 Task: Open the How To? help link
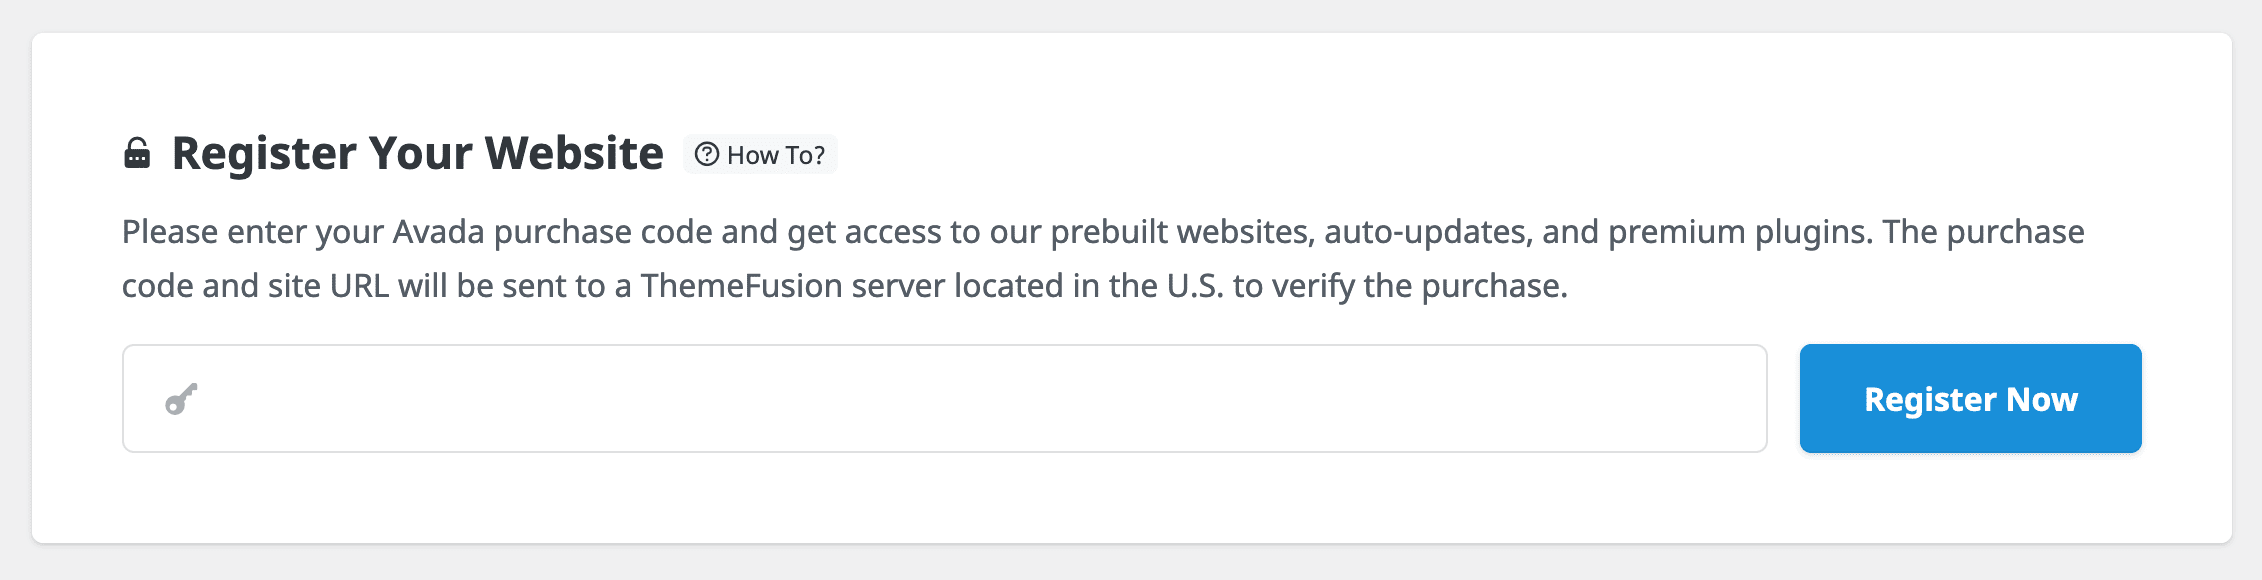760,154
